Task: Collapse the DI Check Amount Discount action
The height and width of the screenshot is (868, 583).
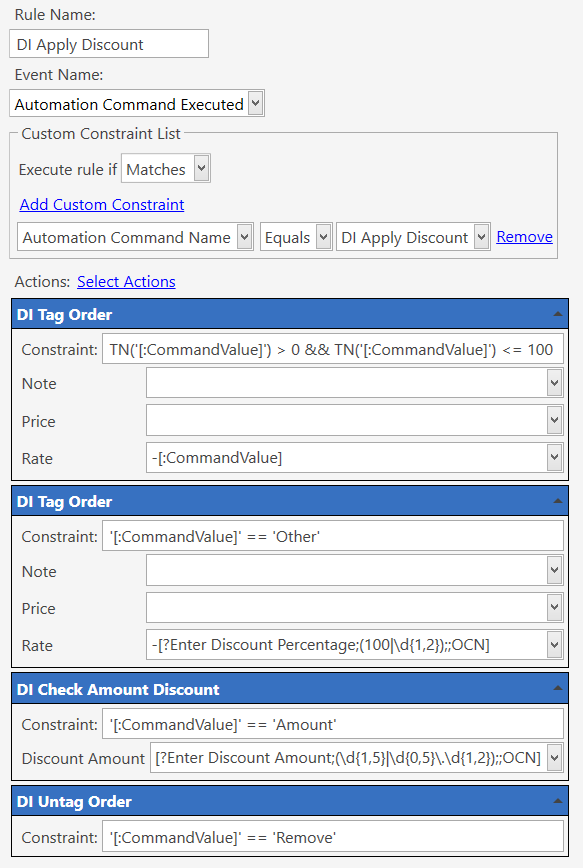Action: pyautogui.click(x=558, y=688)
